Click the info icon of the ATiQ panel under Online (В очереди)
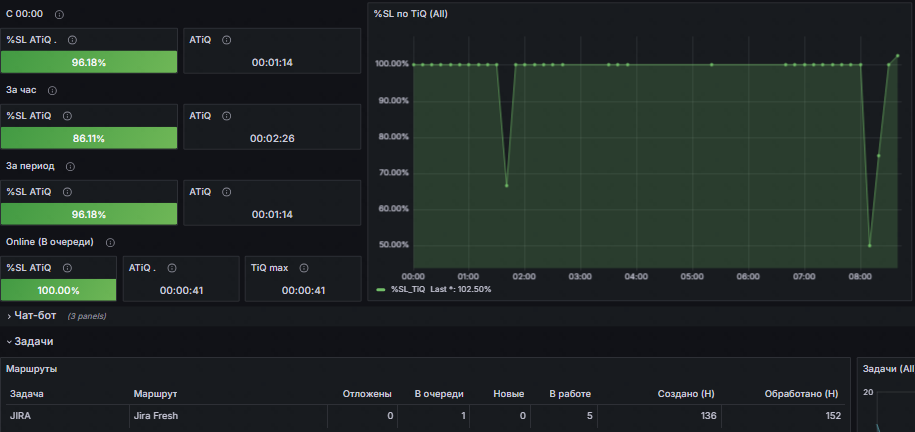This screenshot has height=432, width=915. (172, 268)
